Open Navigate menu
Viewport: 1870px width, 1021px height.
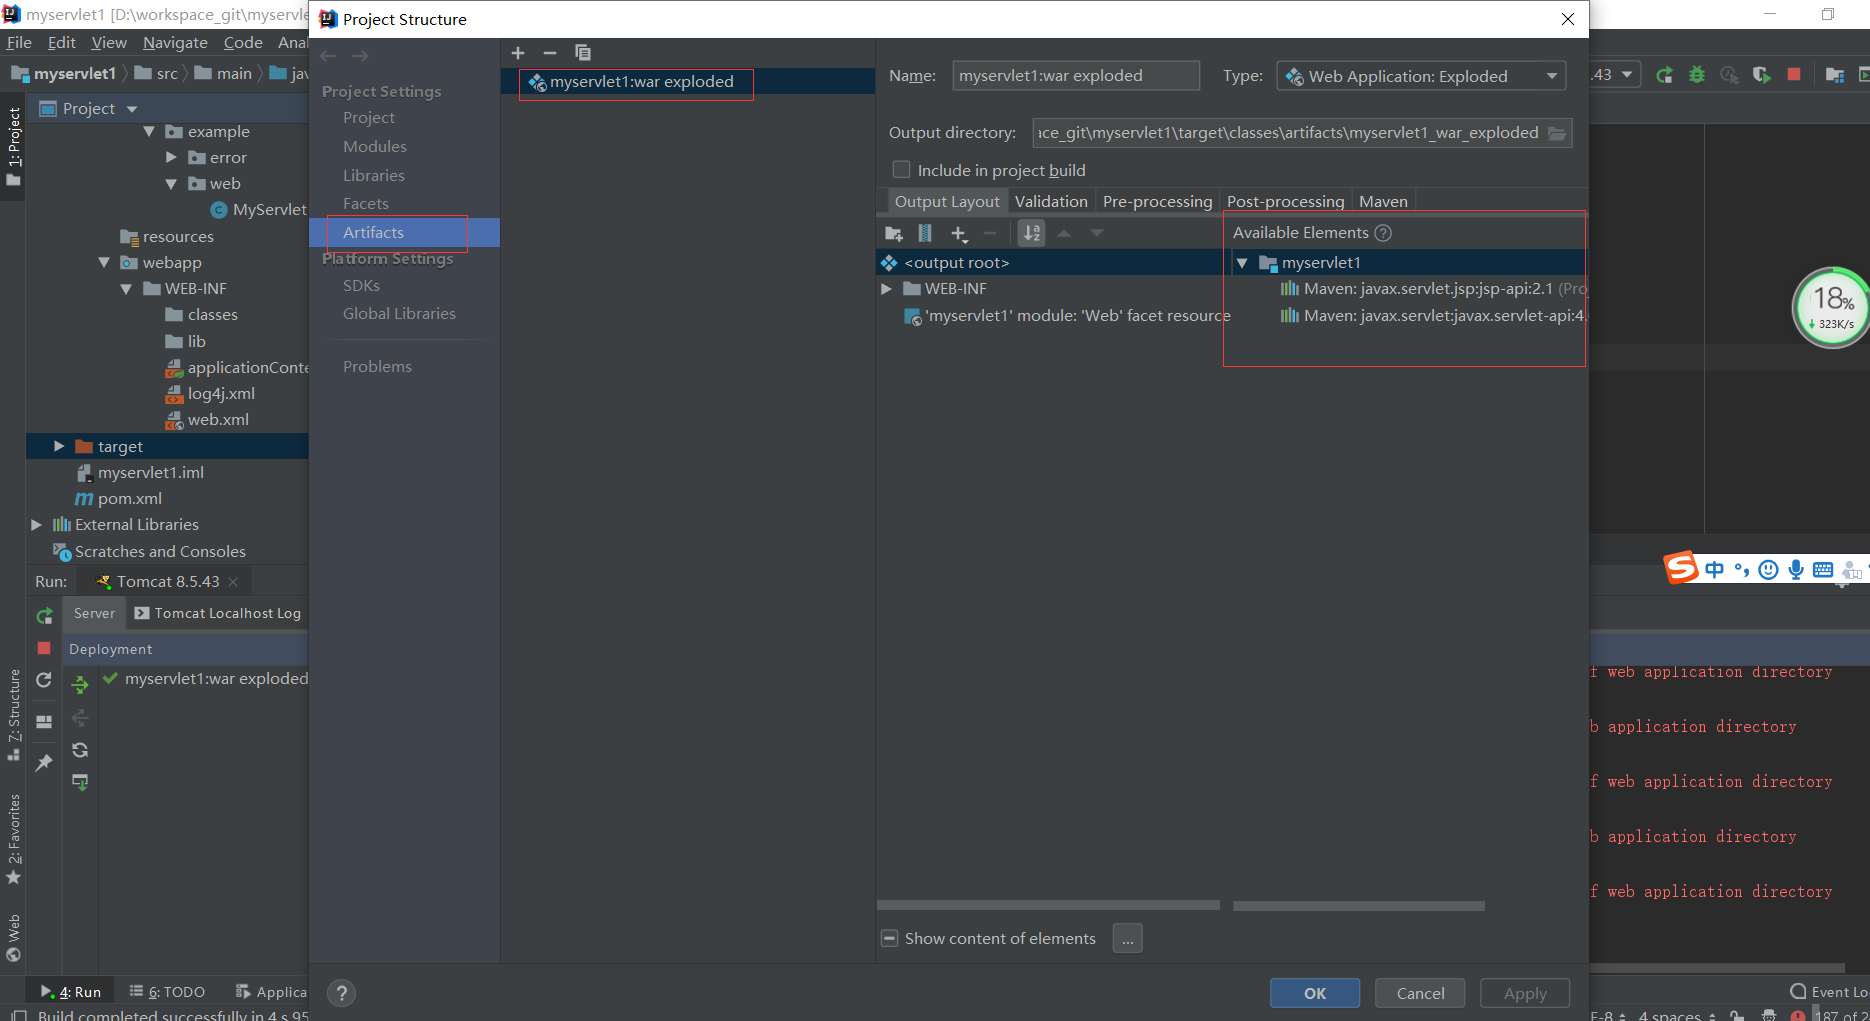175,42
